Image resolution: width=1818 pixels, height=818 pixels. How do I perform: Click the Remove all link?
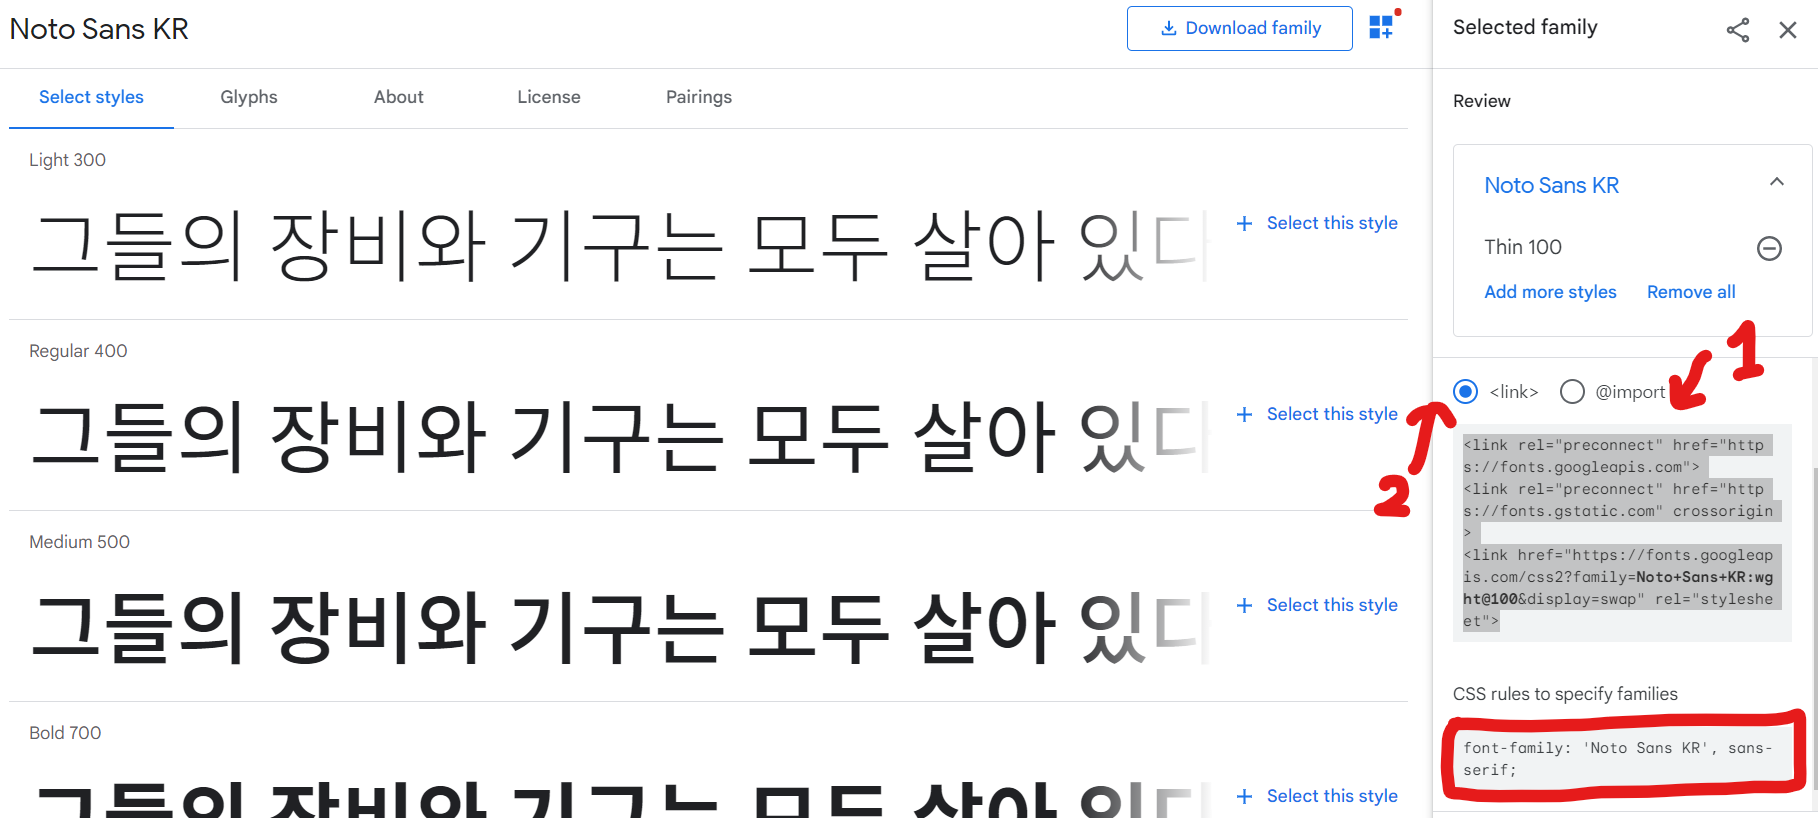point(1691,292)
